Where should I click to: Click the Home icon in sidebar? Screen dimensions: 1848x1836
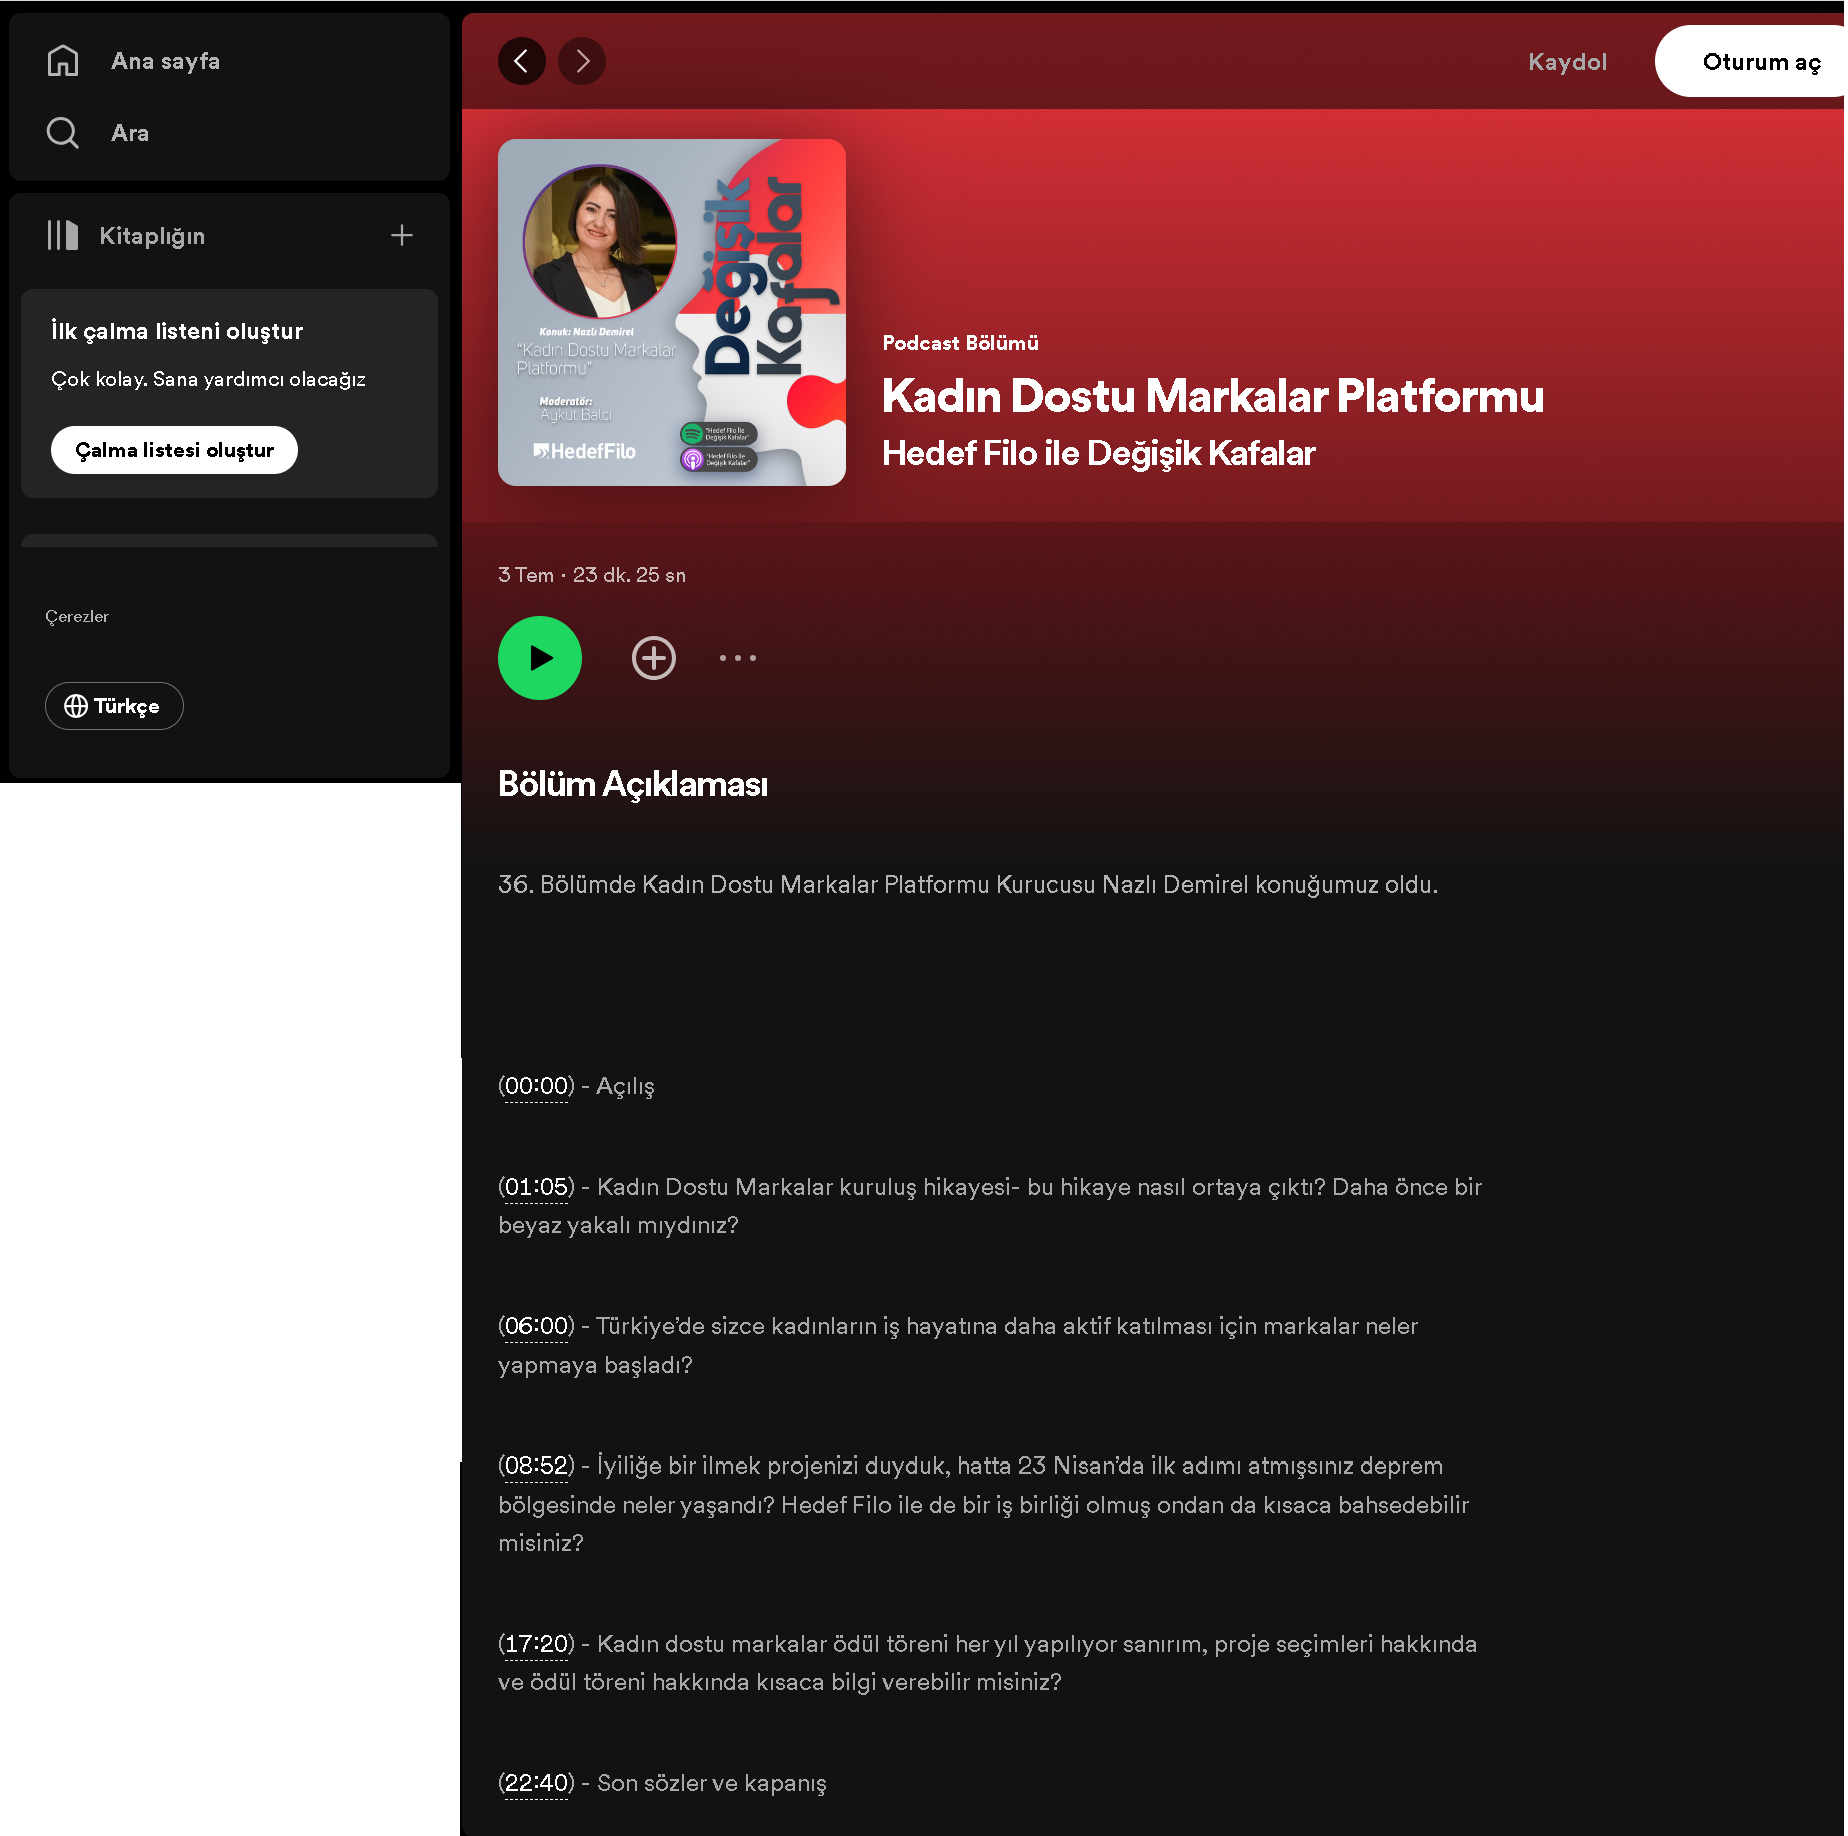pos(63,61)
